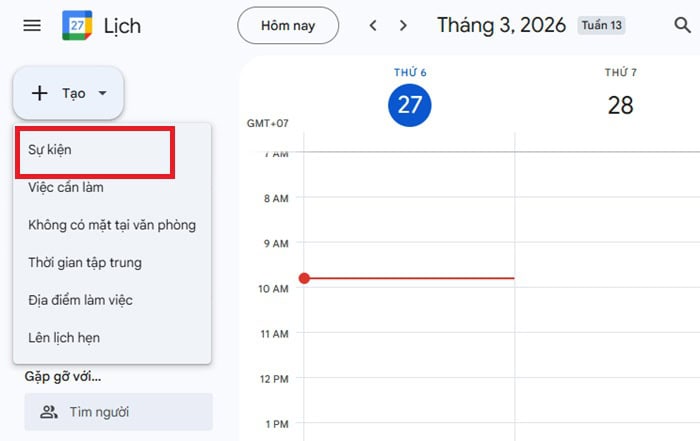The width and height of the screenshot is (700, 441).
Task: Go to next period arrow
Action: click(x=403, y=25)
